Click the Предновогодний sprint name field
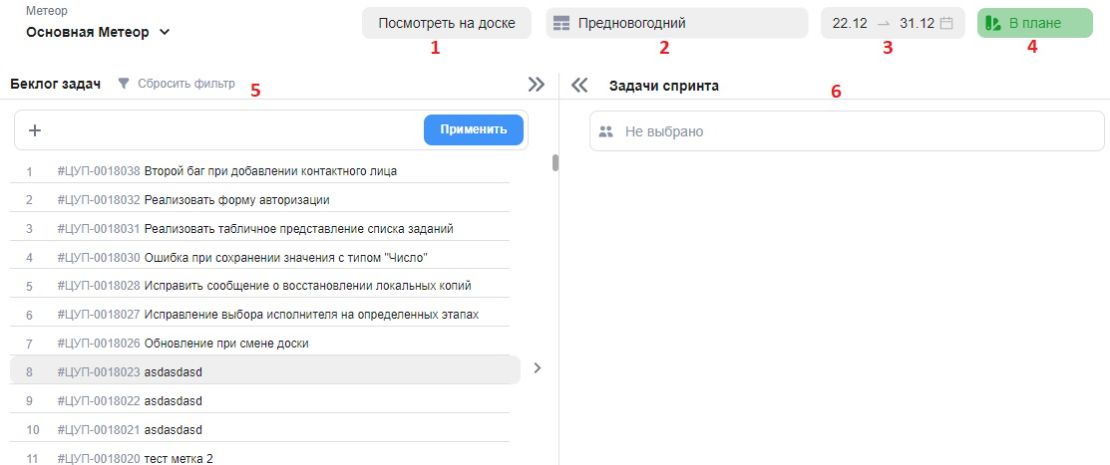1110x465 pixels. [x=677, y=23]
